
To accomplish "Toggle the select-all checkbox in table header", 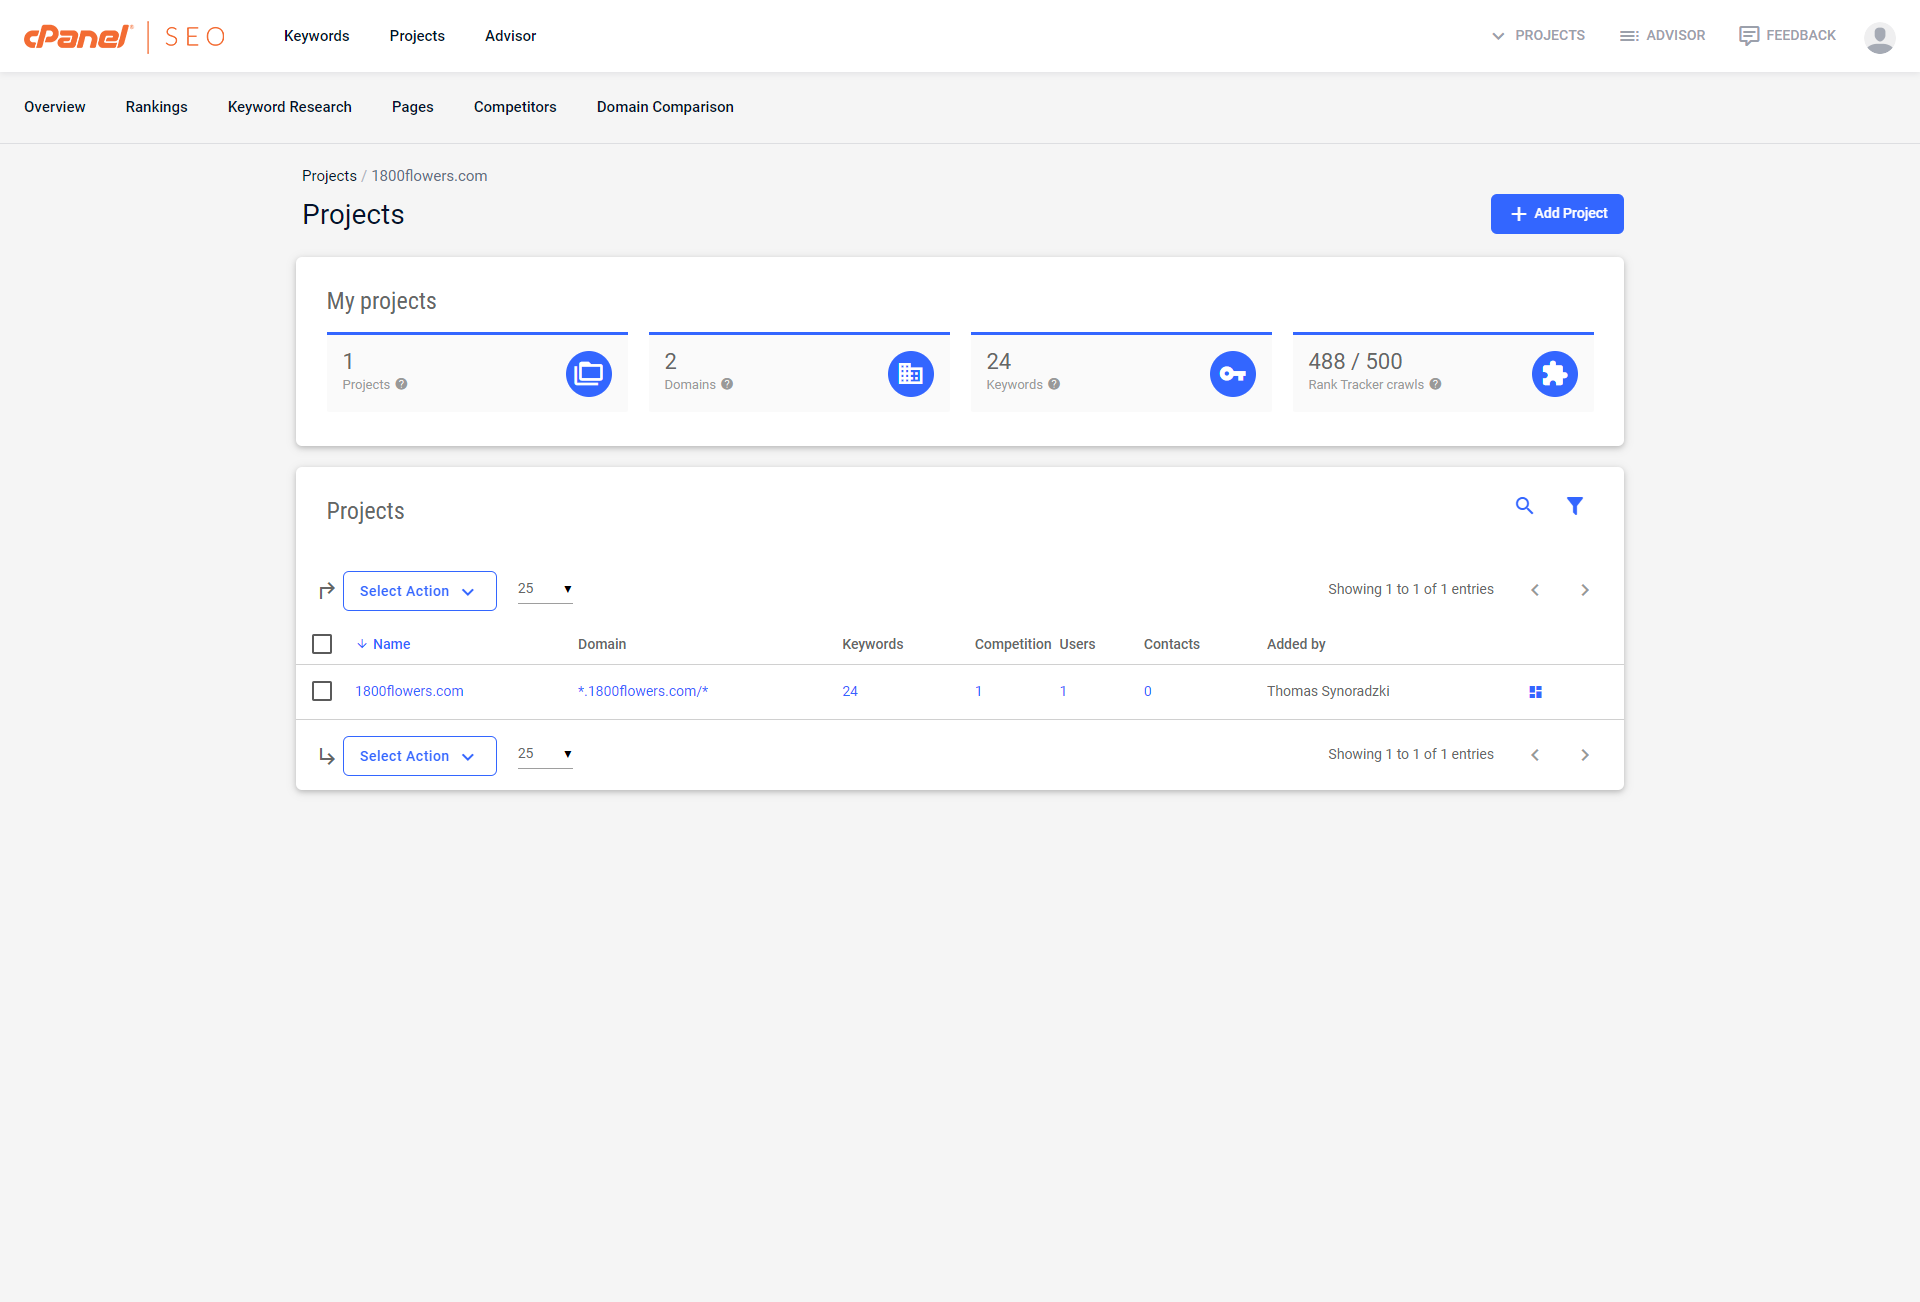I will click(322, 644).
